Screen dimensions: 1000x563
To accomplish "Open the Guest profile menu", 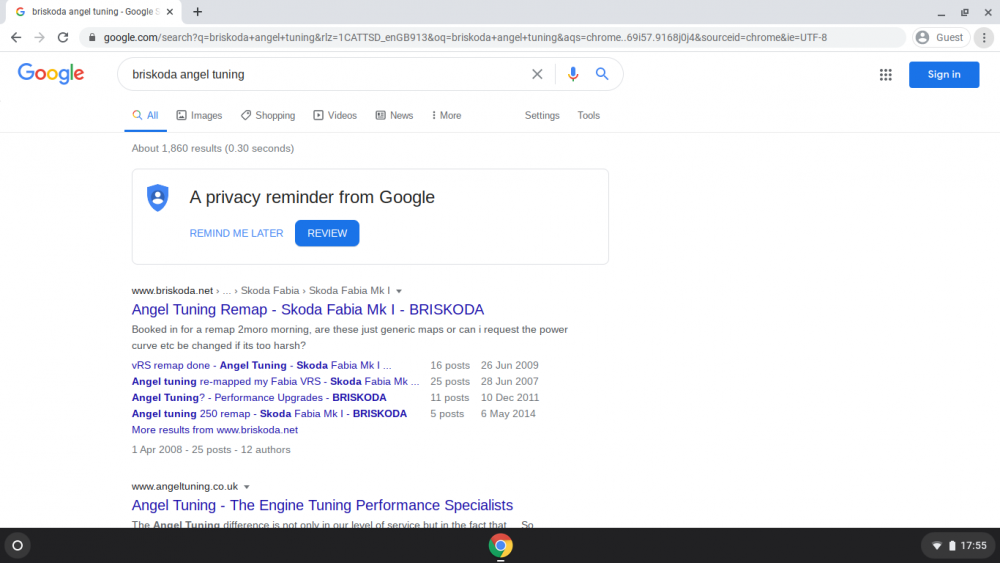I will (941, 38).
